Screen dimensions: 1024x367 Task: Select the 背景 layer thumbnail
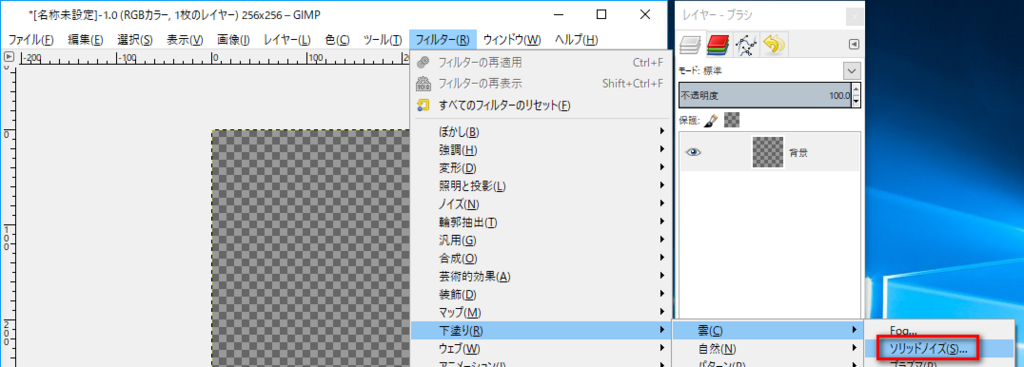pos(767,152)
